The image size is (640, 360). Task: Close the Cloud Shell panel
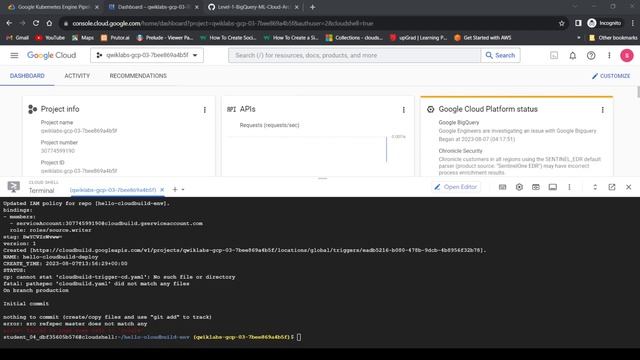click(x=629, y=187)
